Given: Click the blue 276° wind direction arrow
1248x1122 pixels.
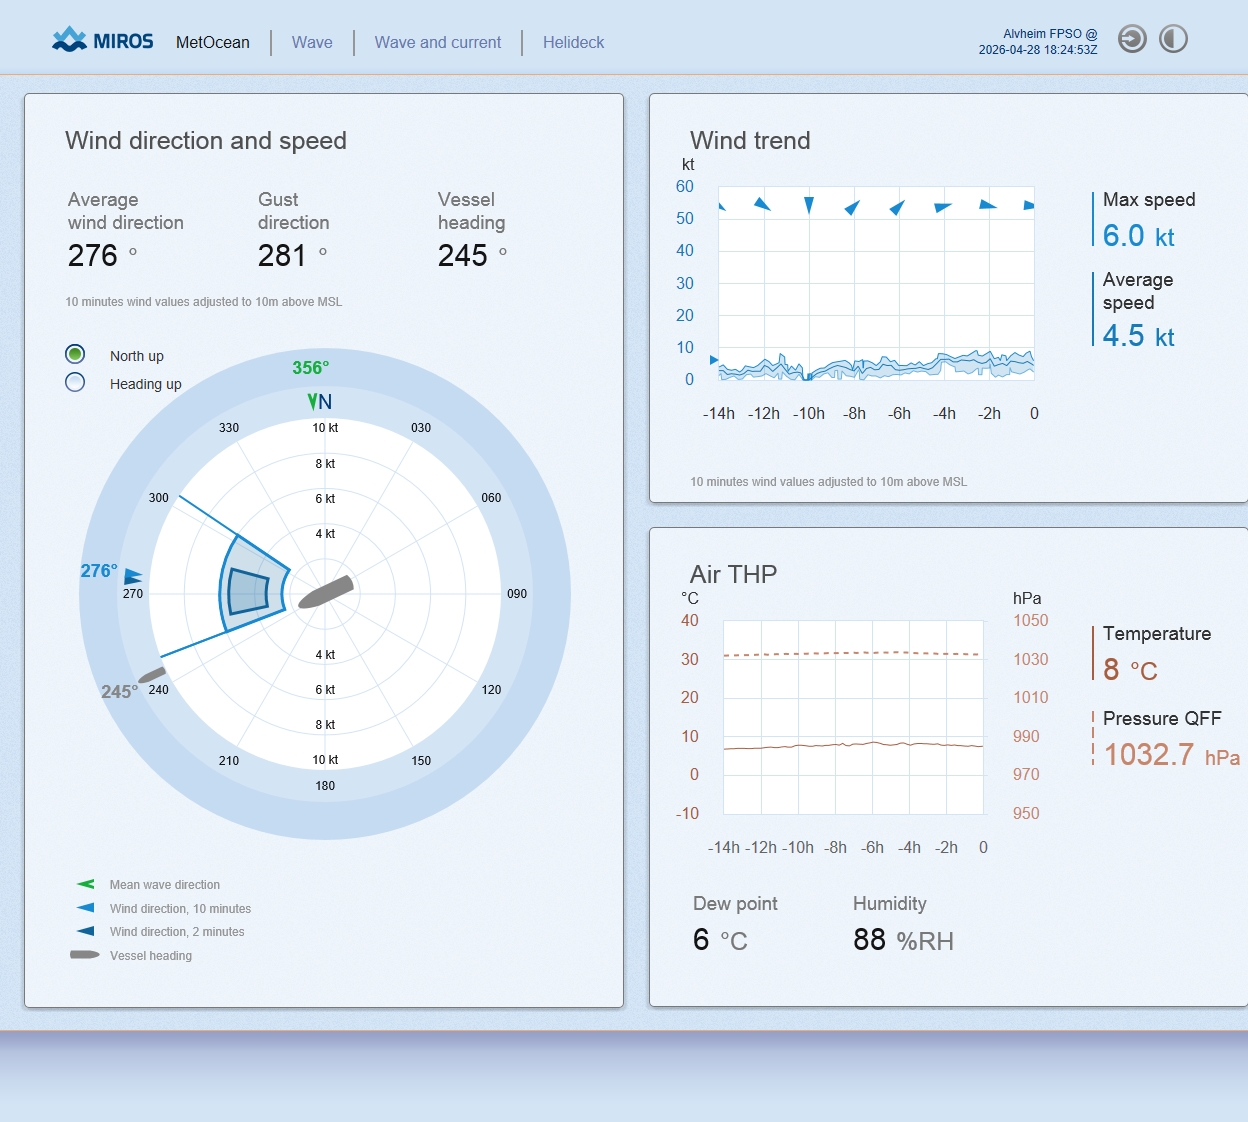Looking at the screenshot, I should pos(132,577).
